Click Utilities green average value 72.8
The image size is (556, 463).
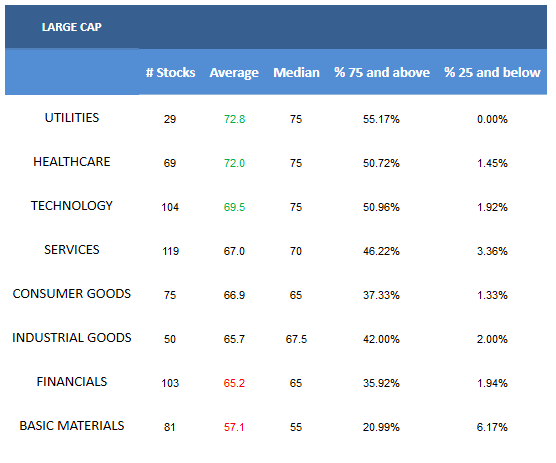pos(234,119)
